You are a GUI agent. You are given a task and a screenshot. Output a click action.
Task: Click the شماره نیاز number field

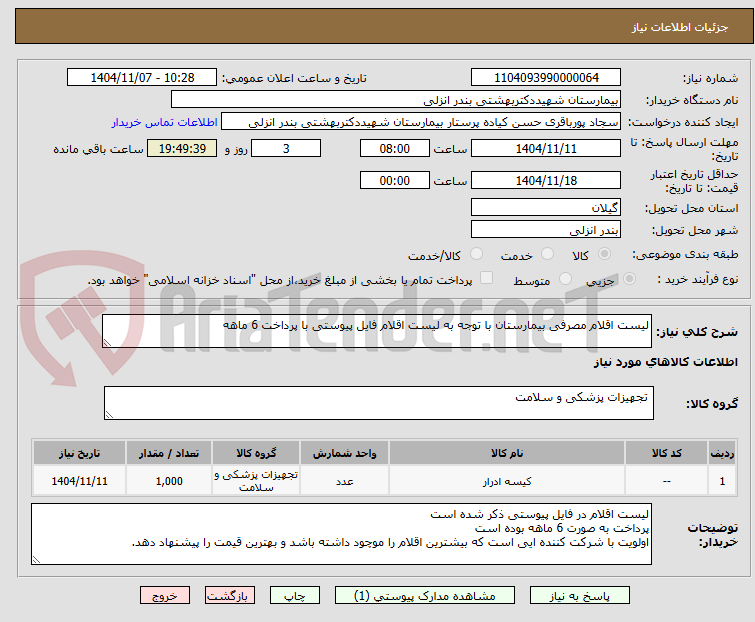(x=546, y=78)
